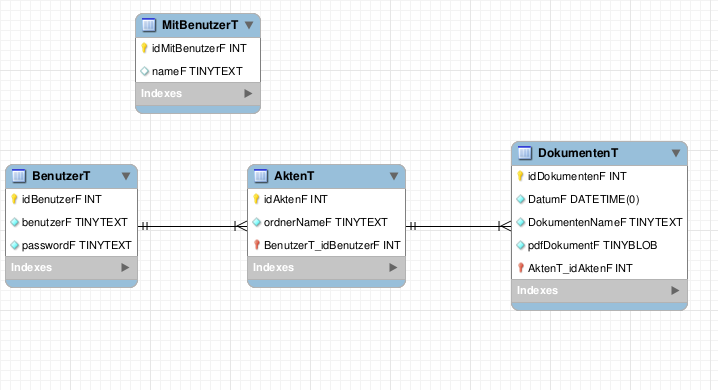Expand the Indexes section of MitBenutzerT
718x390 pixels.
[248, 93]
